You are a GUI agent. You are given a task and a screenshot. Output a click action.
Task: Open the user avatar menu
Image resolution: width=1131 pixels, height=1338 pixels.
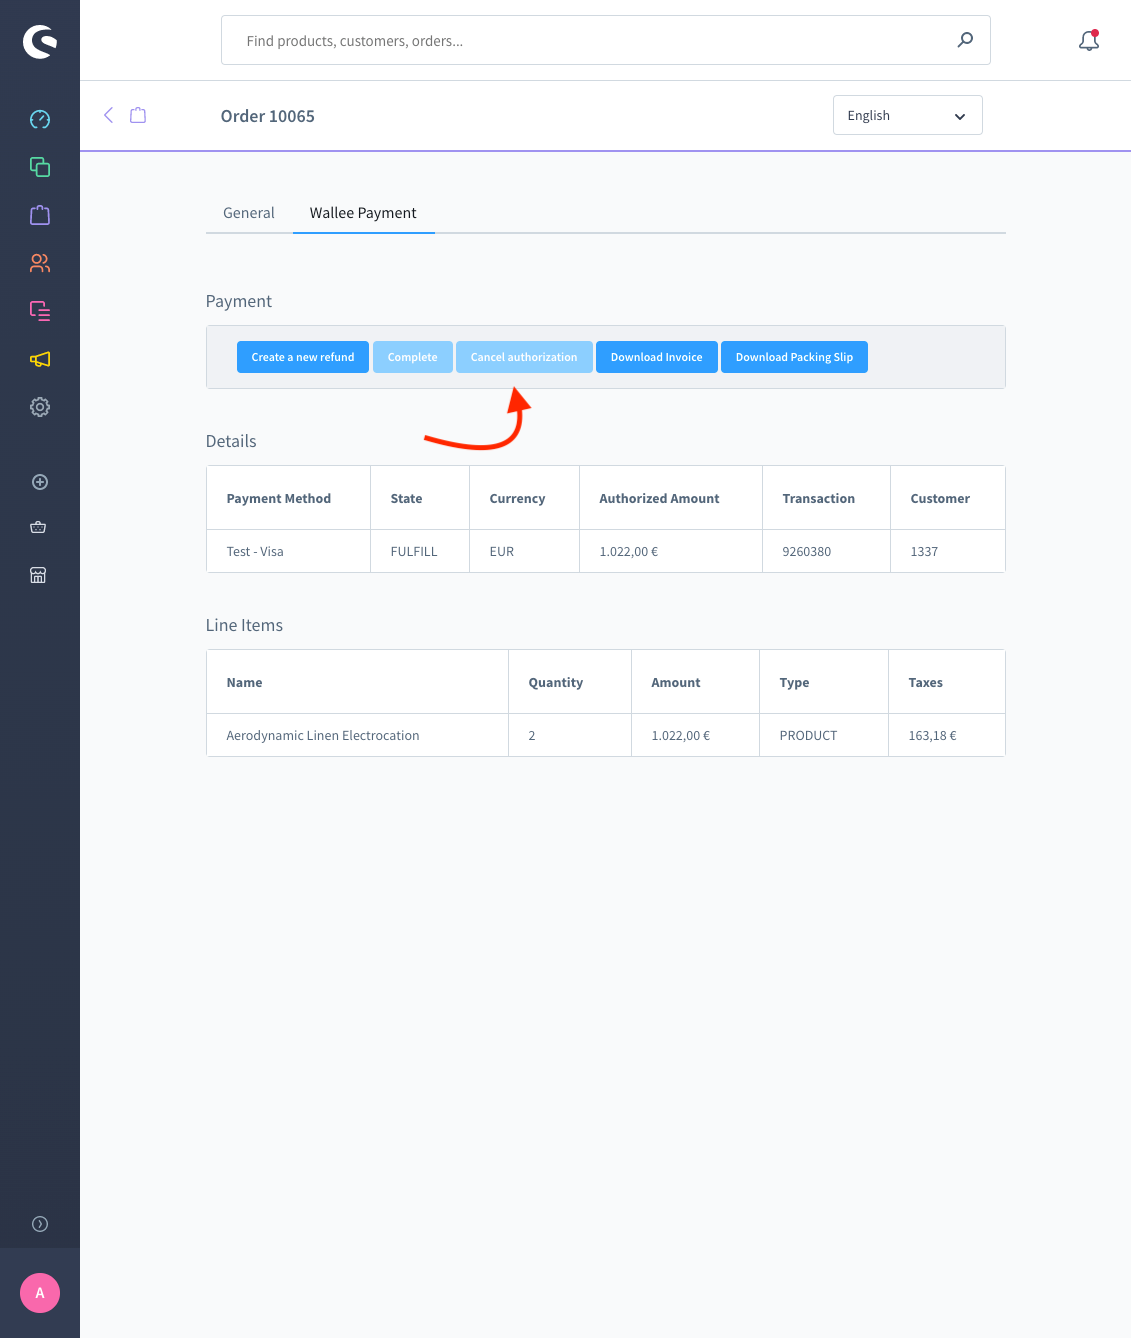40,1293
